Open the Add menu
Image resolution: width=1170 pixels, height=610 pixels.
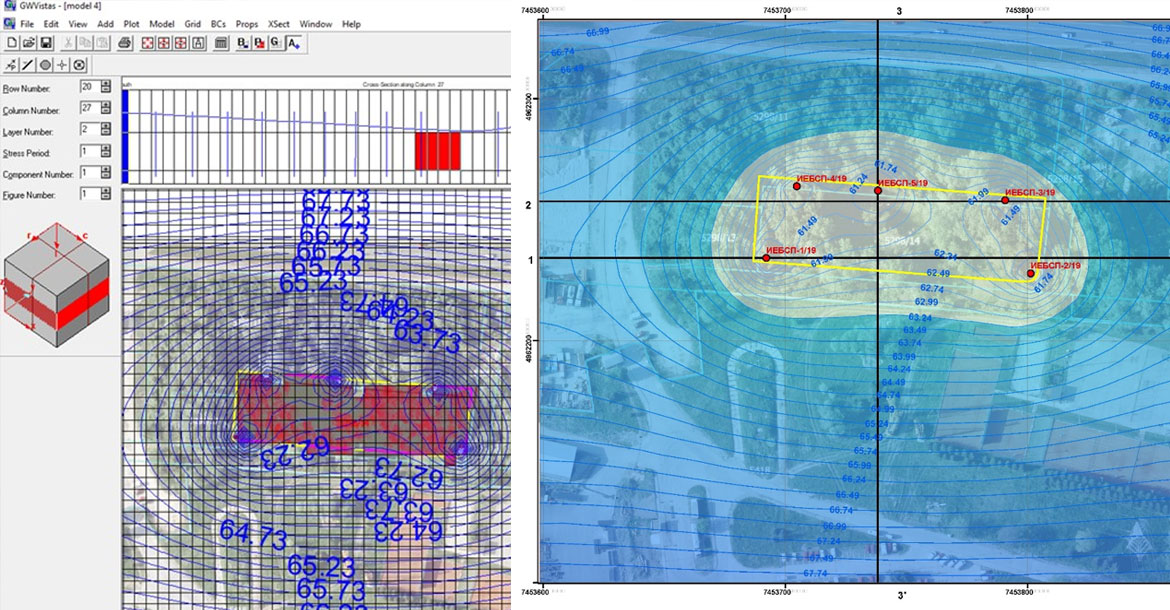(x=105, y=24)
